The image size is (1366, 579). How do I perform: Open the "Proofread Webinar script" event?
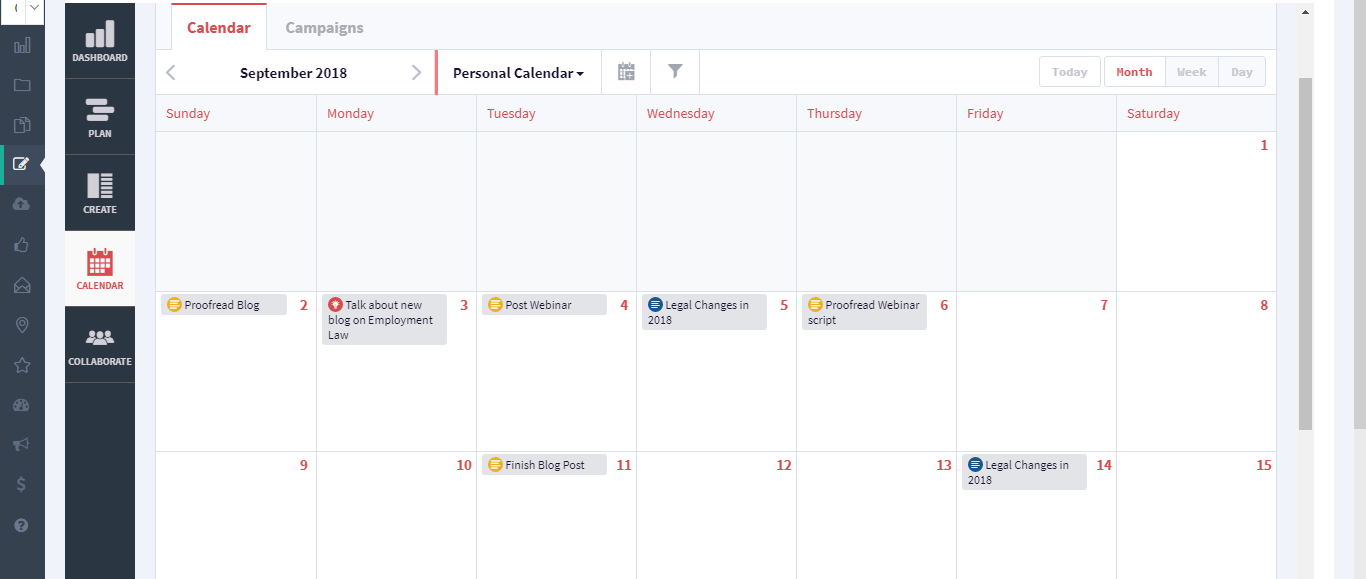point(864,312)
